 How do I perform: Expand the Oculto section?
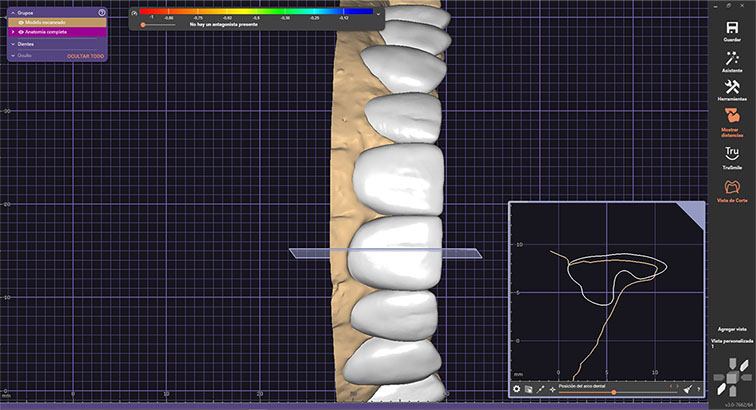point(12,56)
